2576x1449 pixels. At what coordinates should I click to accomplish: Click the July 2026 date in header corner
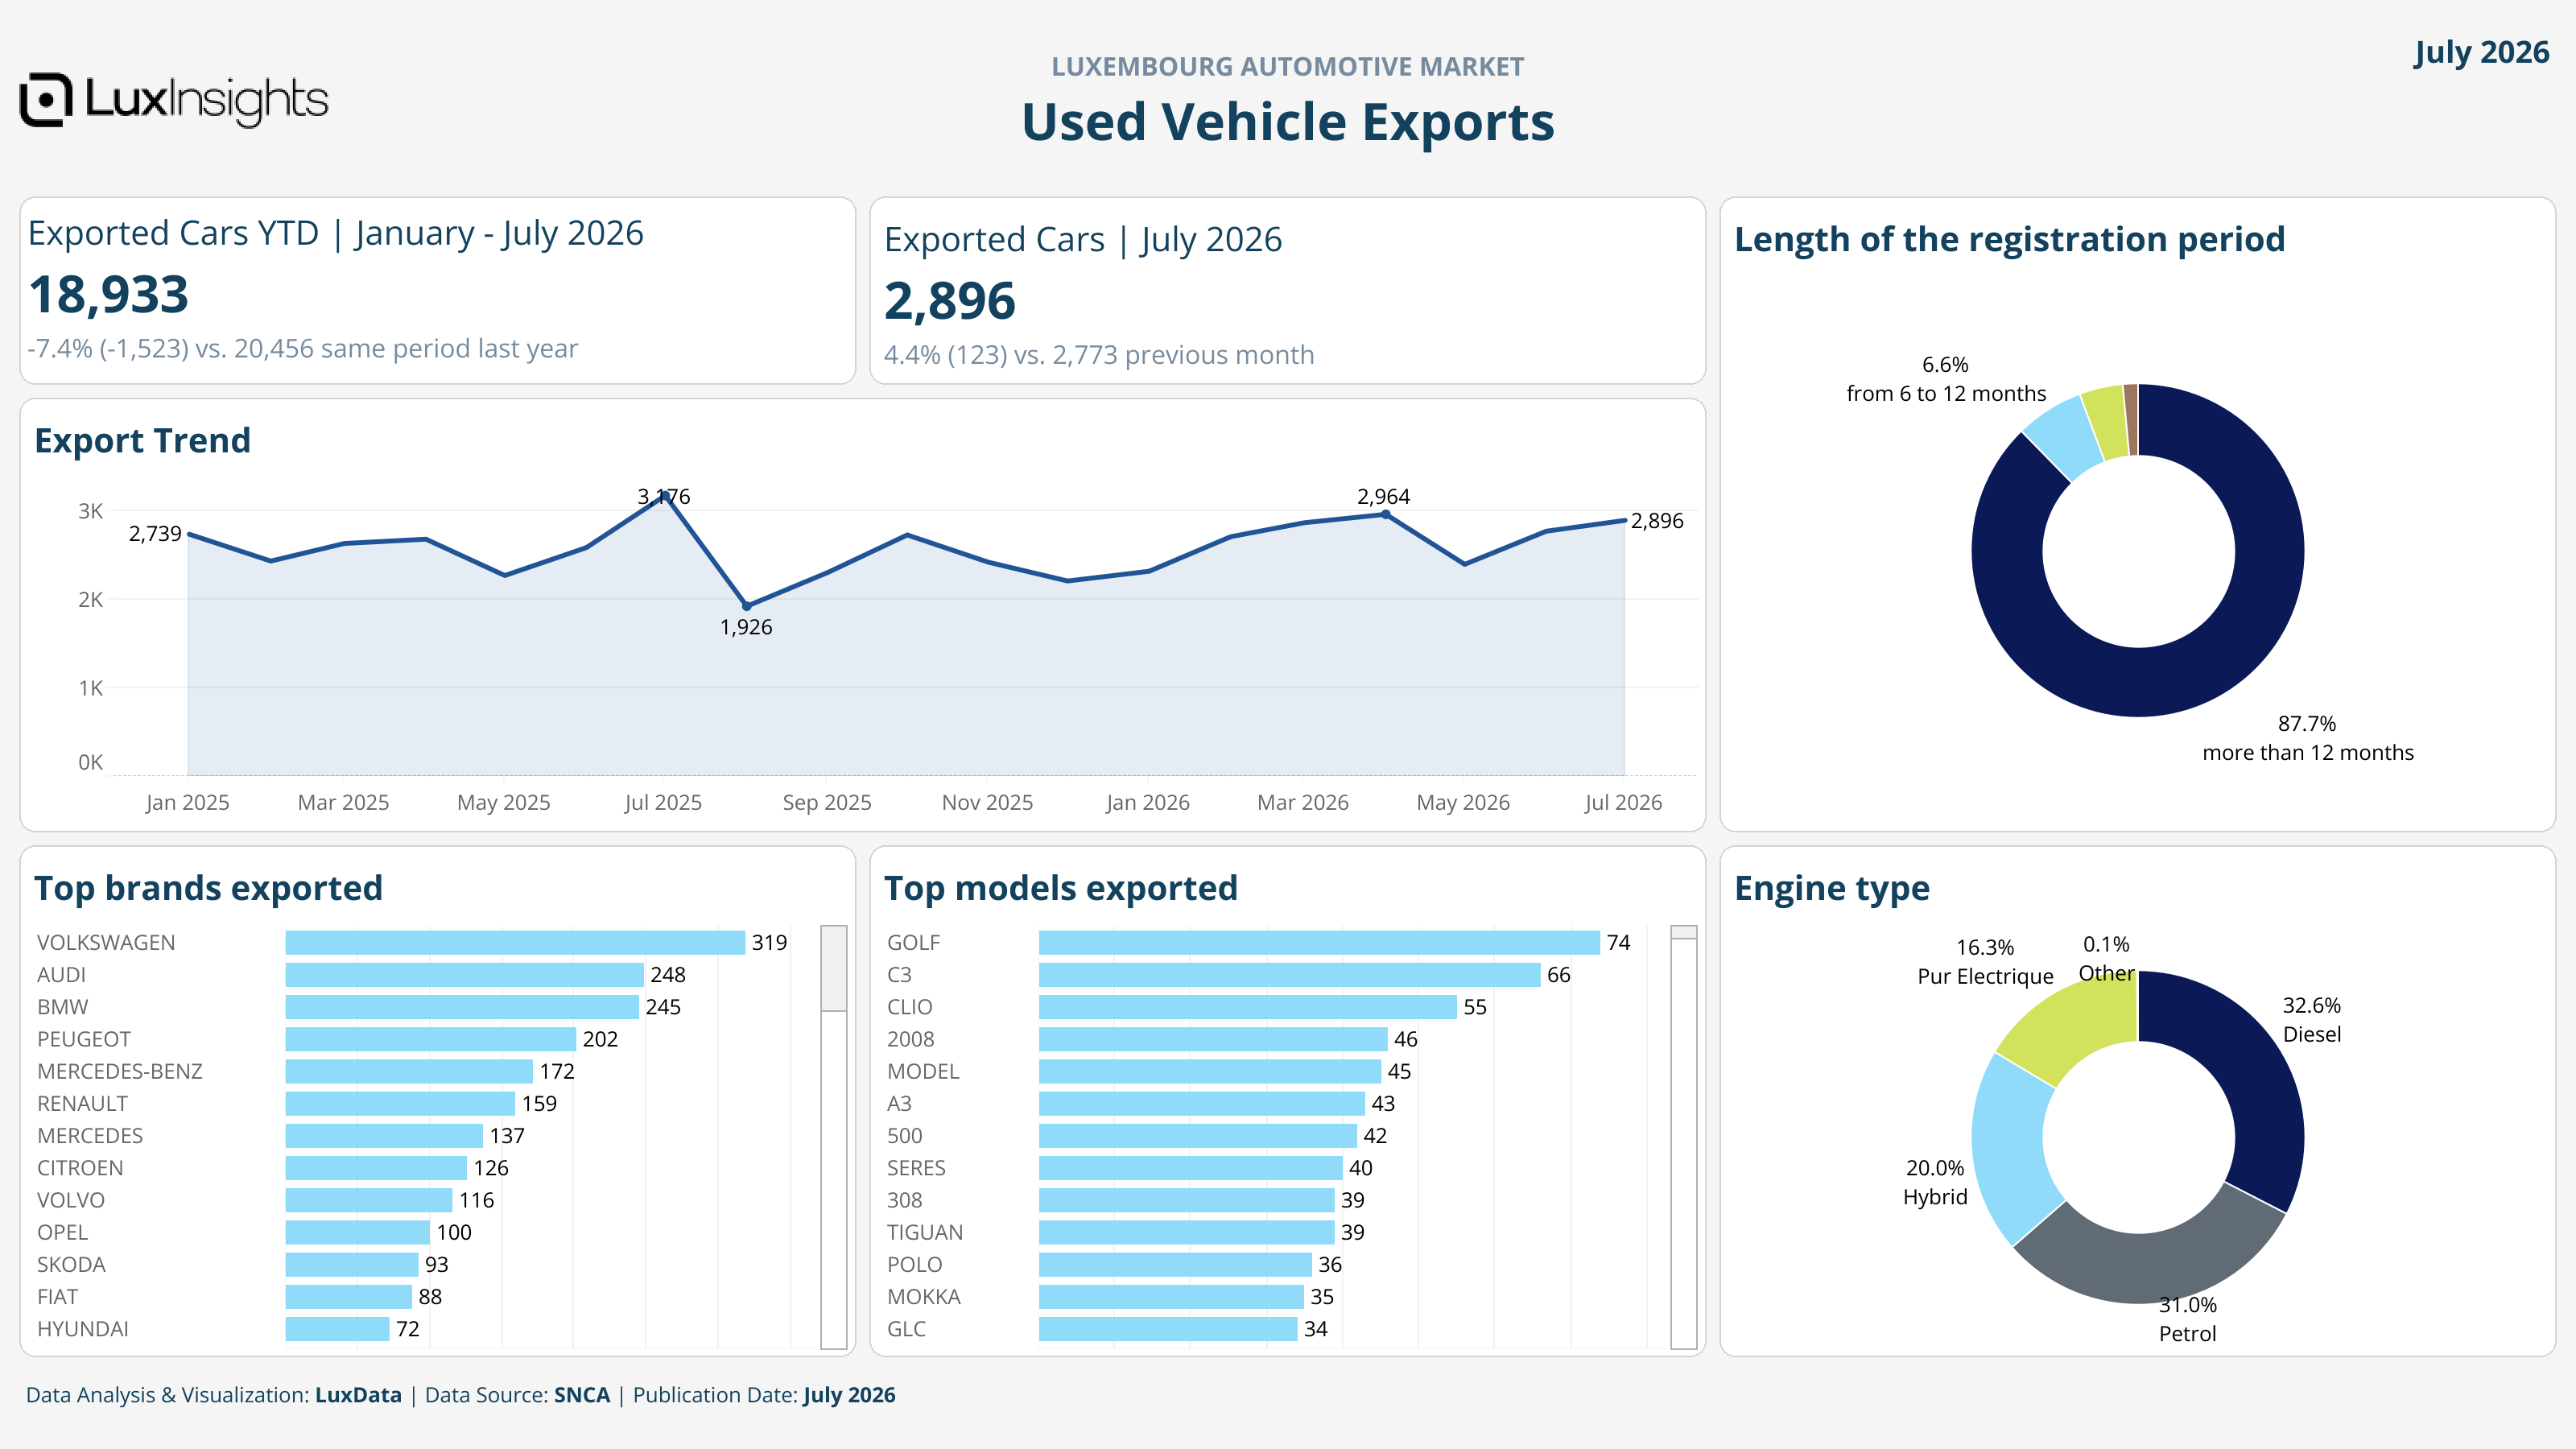pyautogui.click(x=2481, y=52)
